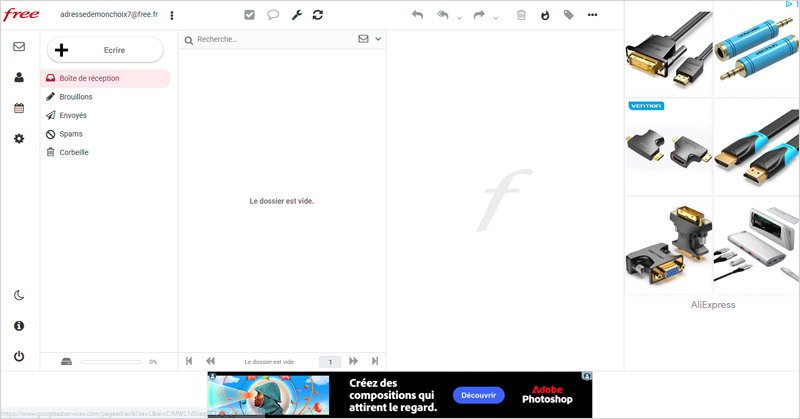
Task: Refresh the mailbox
Action: click(x=318, y=15)
